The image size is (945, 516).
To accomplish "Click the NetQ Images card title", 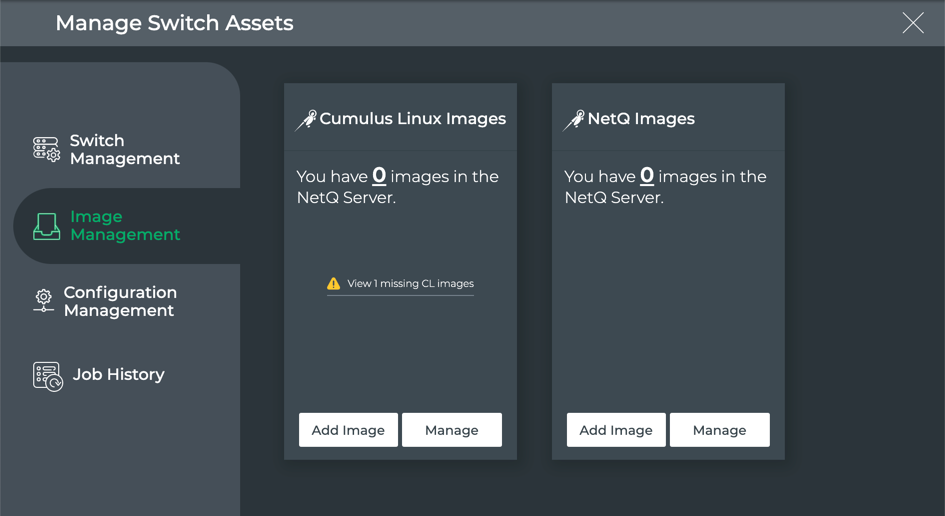I will [x=641, y=119].
